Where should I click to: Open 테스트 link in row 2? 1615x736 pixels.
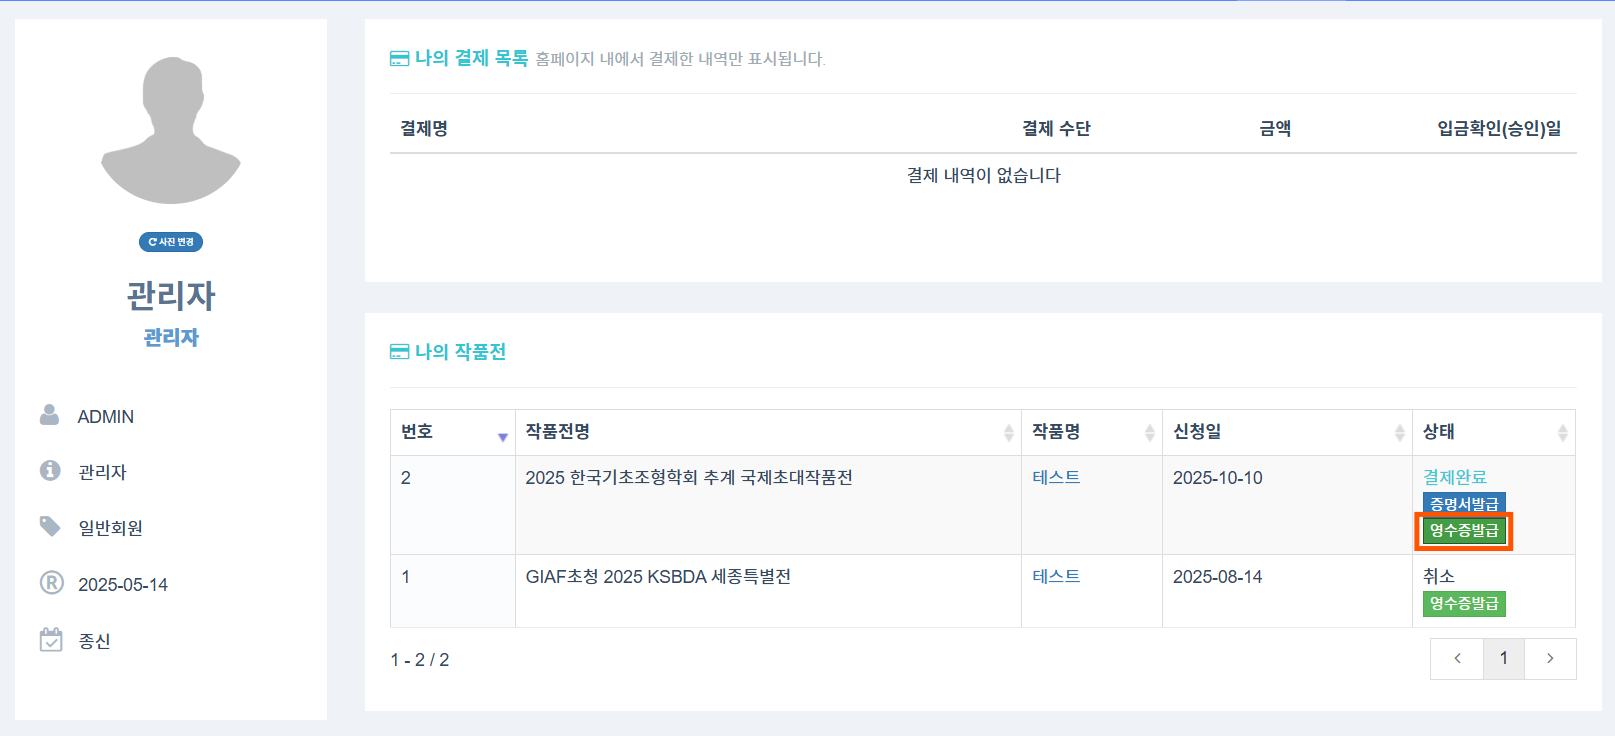point(1056,477)
